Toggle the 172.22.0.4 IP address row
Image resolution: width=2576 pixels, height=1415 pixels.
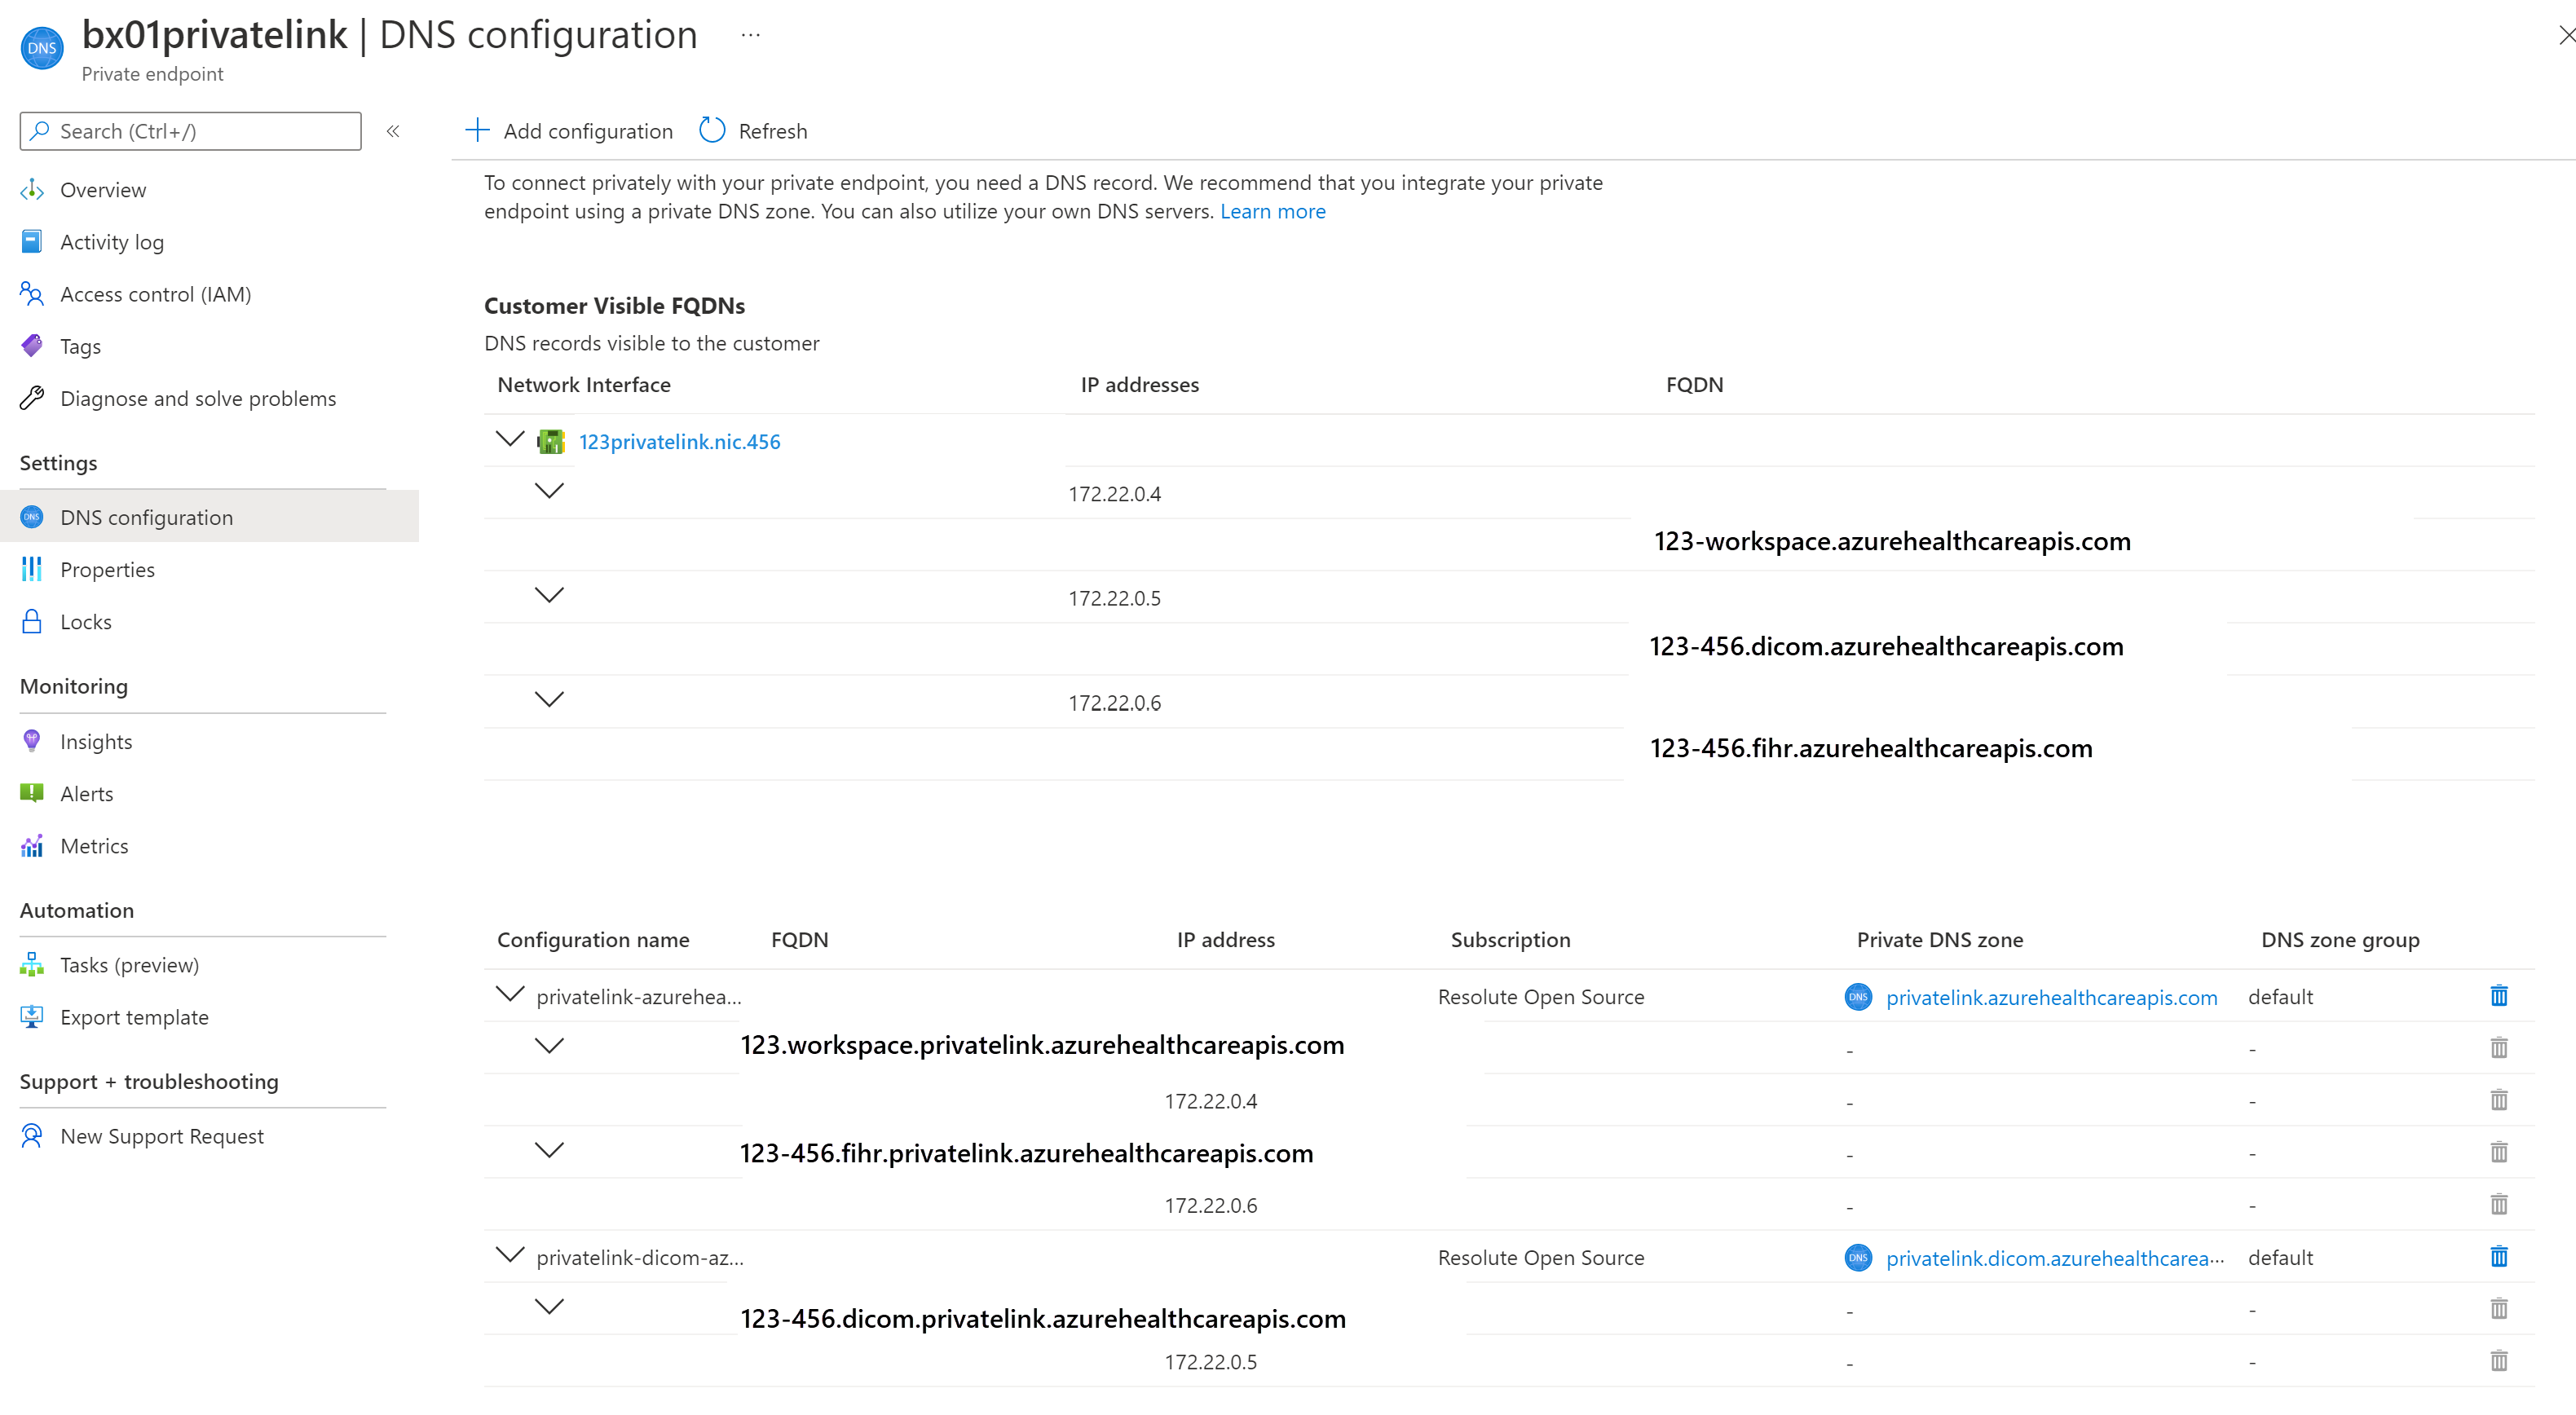click(x=551, y=493)
